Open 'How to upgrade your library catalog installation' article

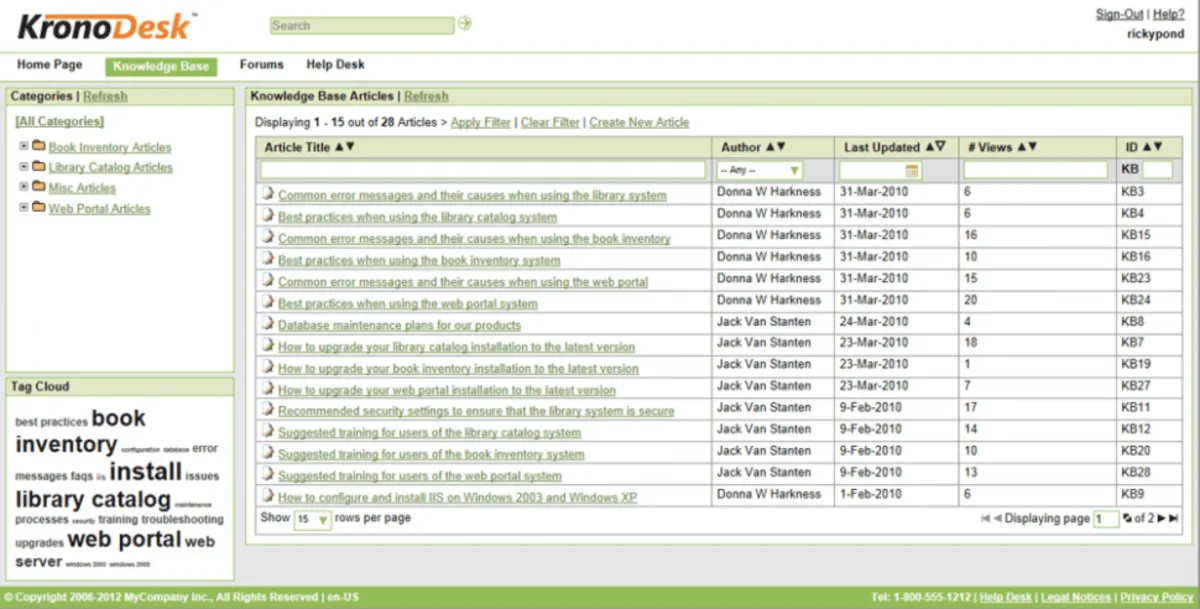pos(456,347)
